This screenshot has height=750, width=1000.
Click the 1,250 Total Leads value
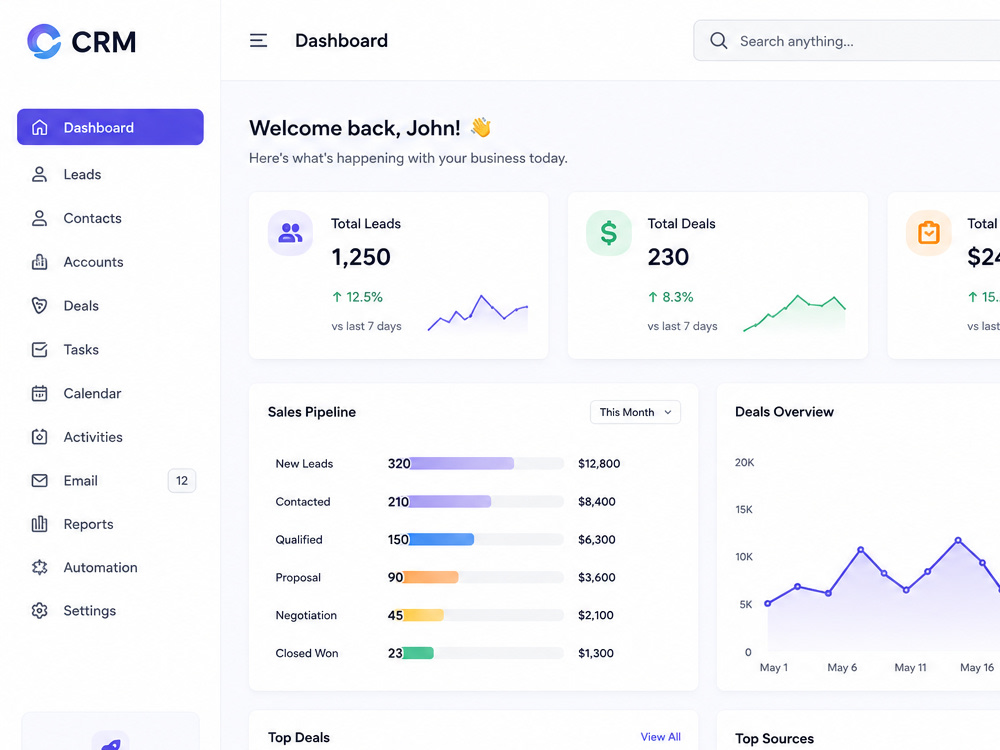click(361, 257)
